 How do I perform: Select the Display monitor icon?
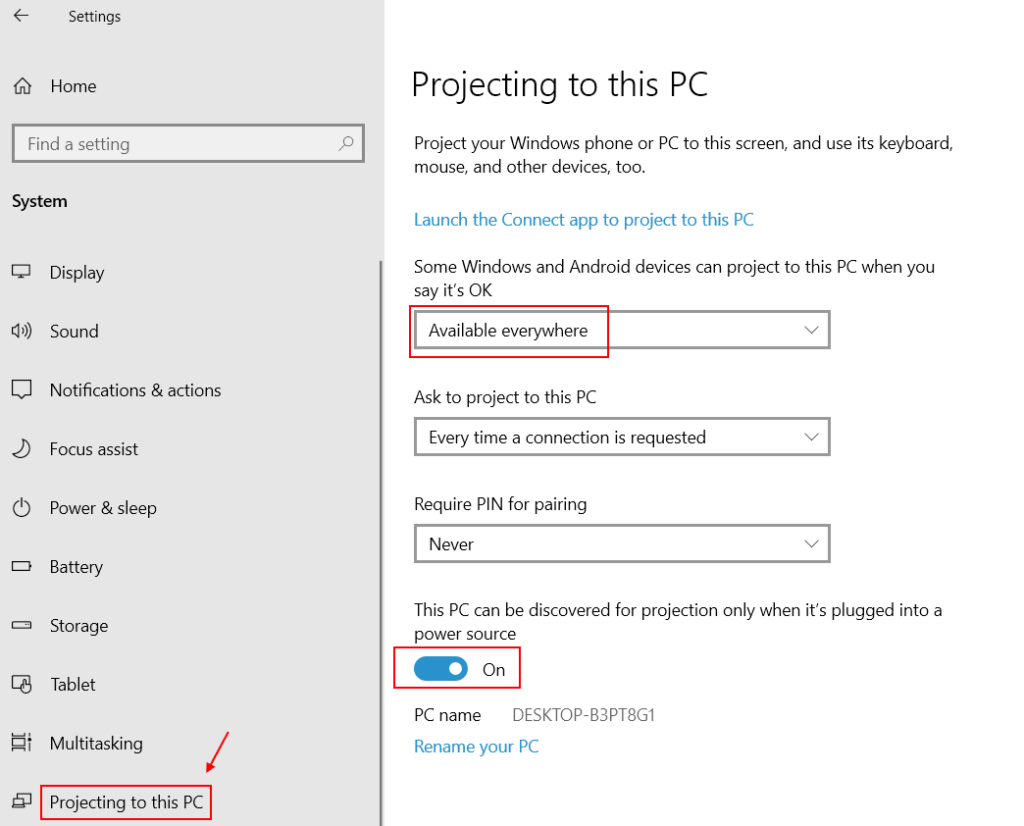pyautogui.click(x=22, y=272)
